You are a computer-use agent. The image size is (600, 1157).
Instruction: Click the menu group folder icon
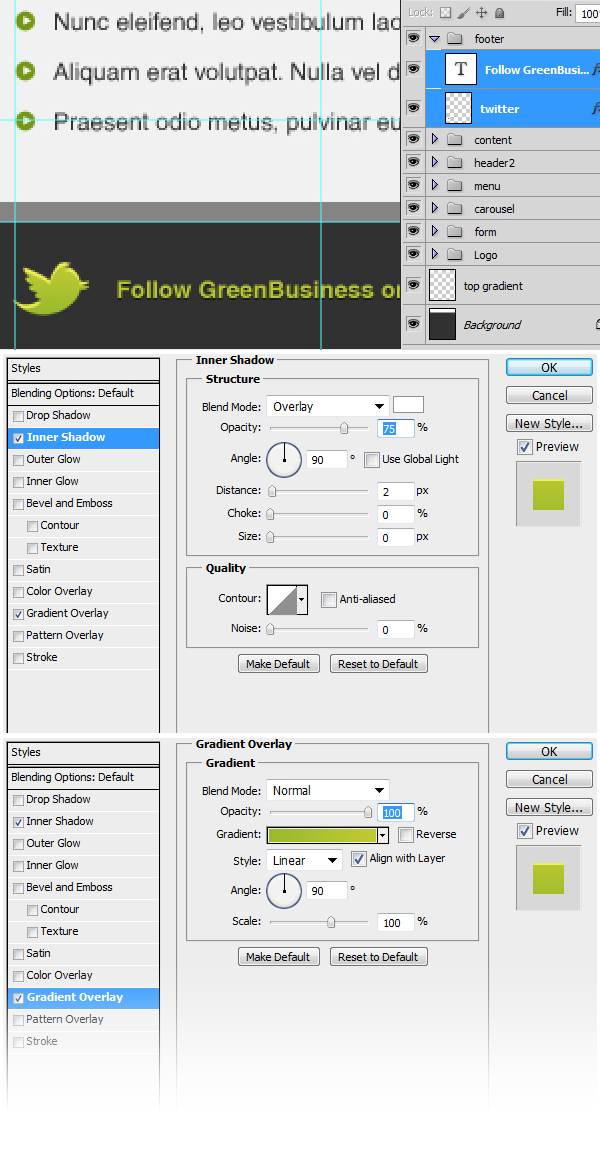tap(455, 185)
